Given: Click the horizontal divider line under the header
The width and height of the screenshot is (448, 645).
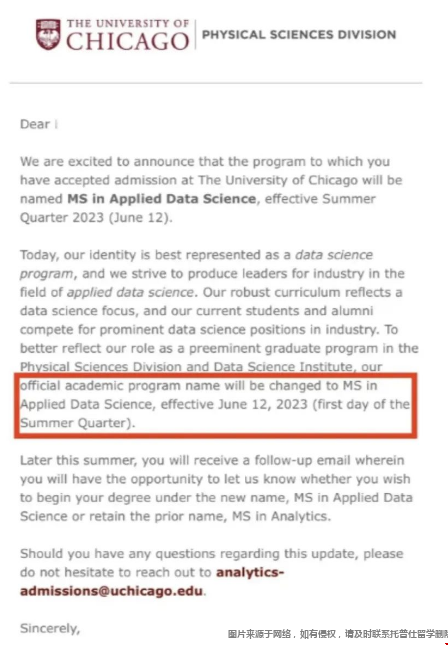Looking at the screenshot, I should [216, 83].
